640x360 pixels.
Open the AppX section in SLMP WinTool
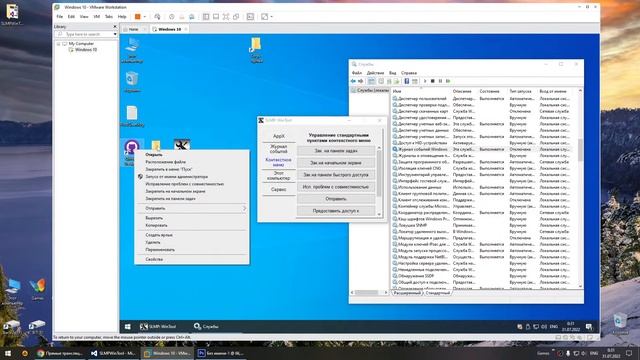pos(279,136)
